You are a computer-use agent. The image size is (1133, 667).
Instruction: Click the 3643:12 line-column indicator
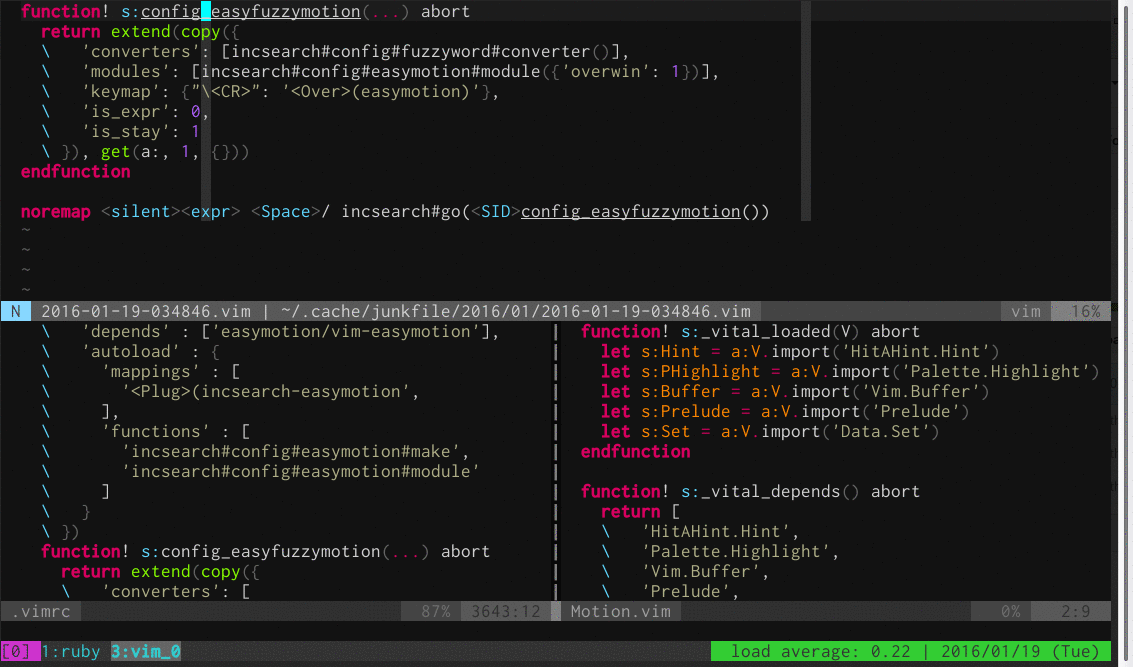click(x=506, y=611)
